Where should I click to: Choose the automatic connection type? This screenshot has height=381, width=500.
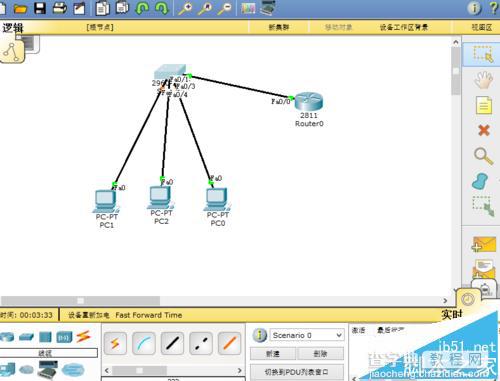115,343
